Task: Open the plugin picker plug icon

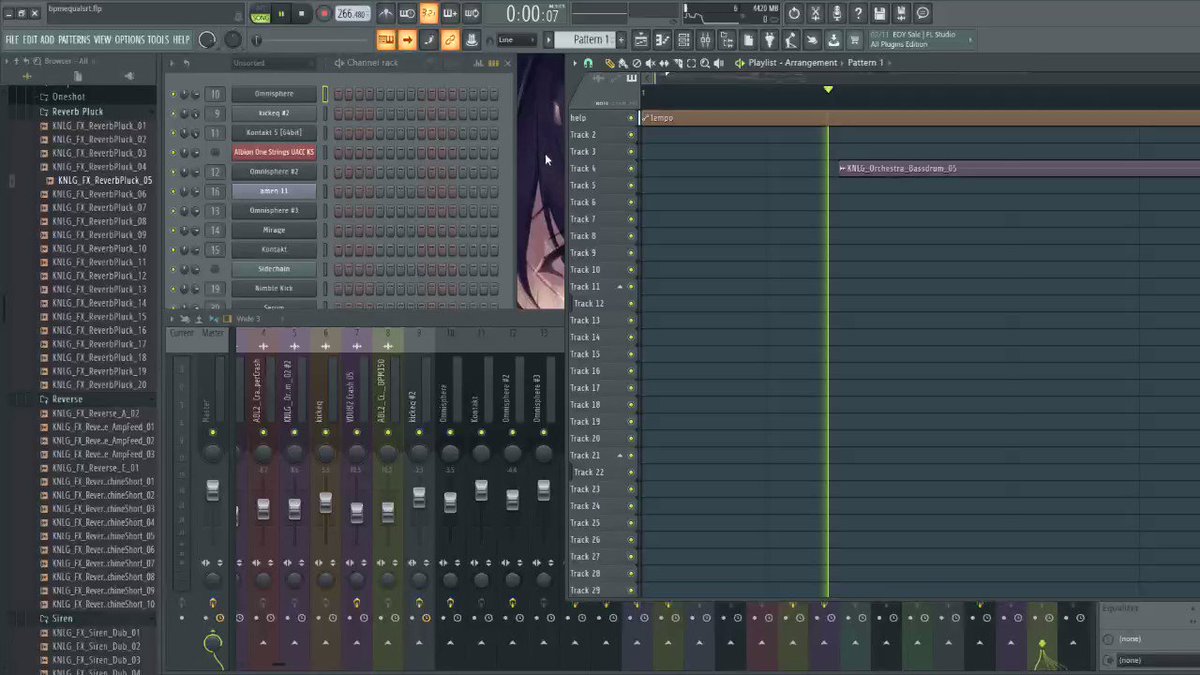Action: click(770, 39)
